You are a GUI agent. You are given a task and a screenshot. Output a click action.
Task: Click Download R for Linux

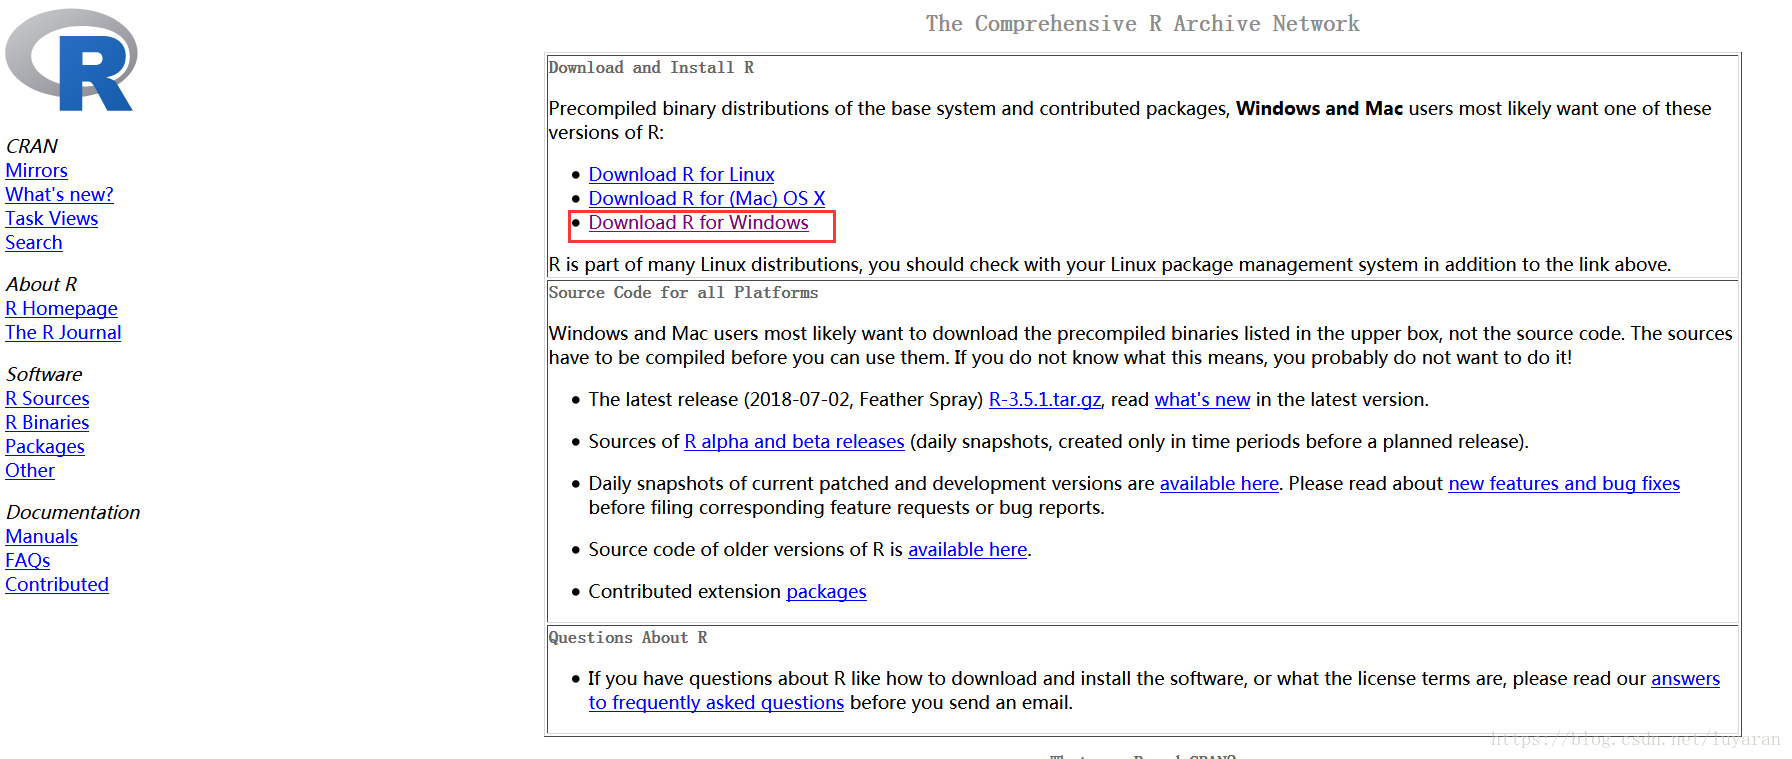pyautogui.click(x=681, y=175)
